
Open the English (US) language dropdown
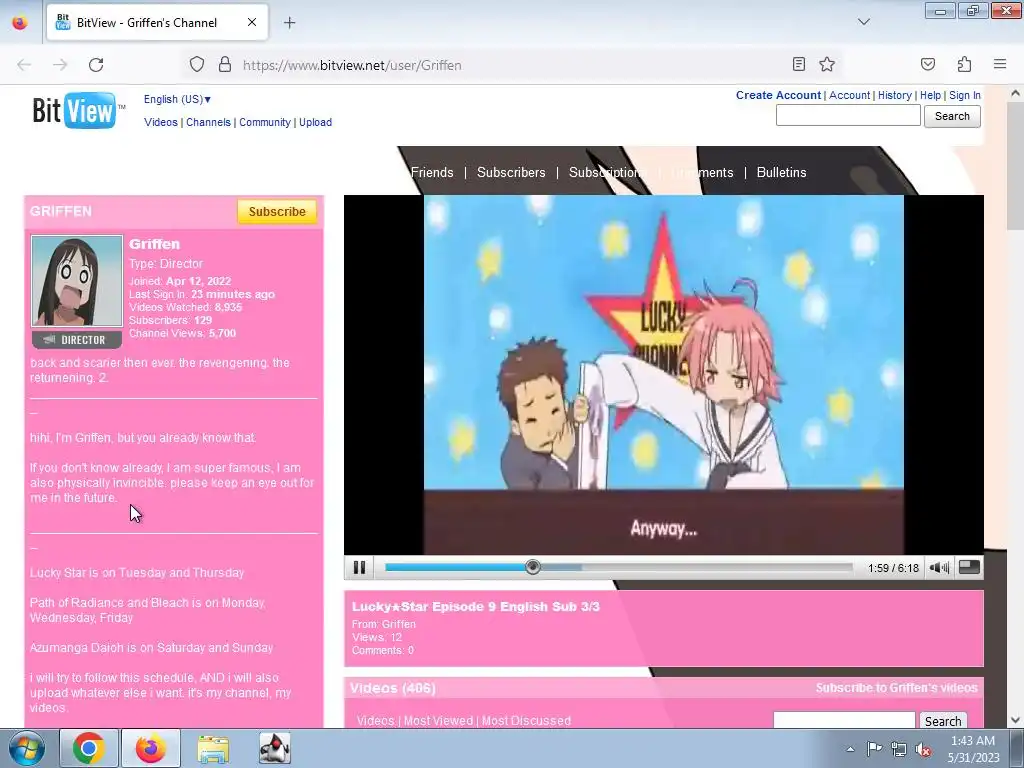[x=177, y=99]
